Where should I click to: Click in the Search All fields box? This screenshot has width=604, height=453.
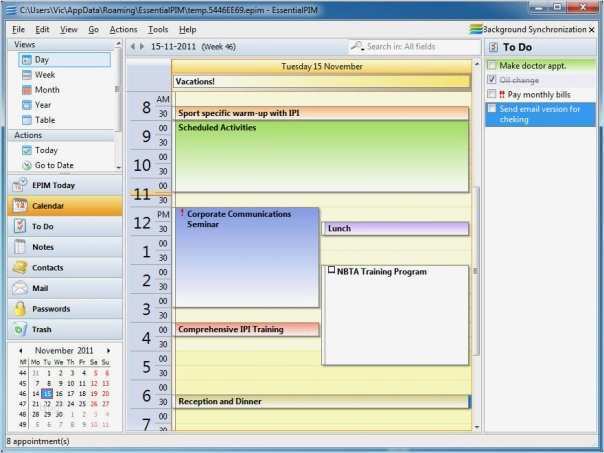[414, 47]
